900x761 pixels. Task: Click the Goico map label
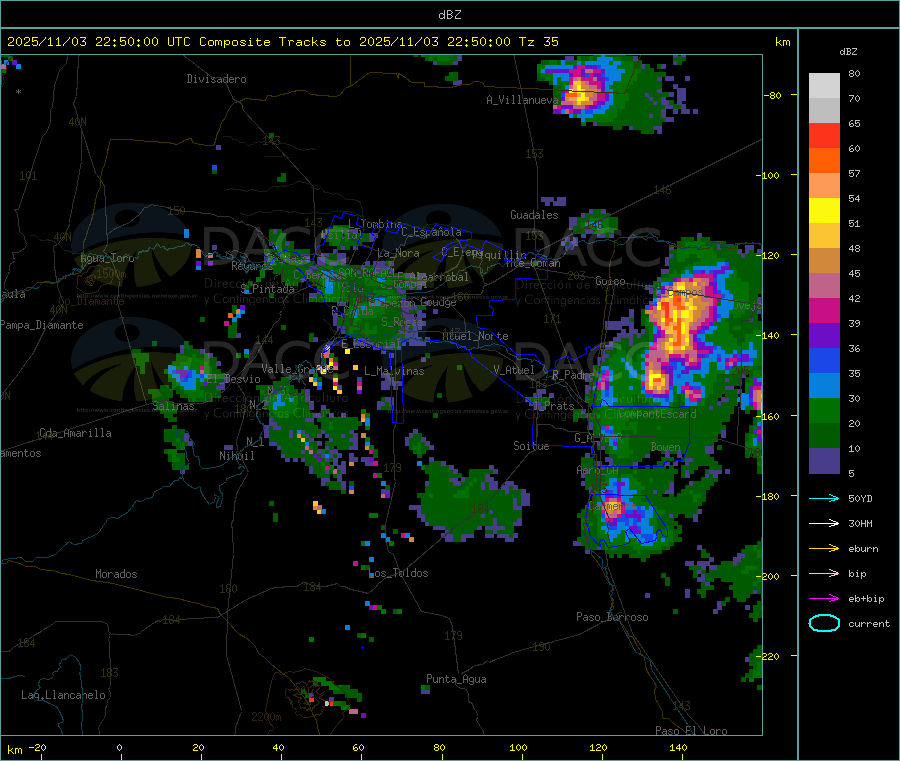(x=610, y=281)
